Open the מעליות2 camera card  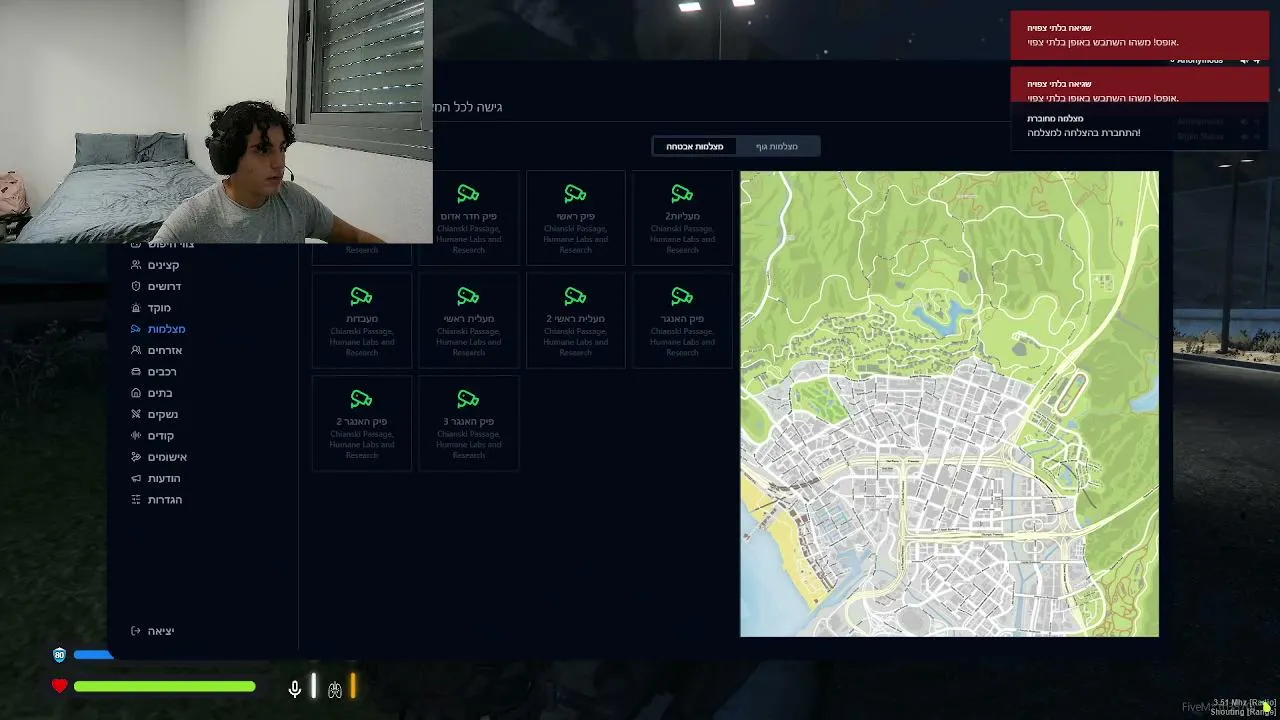682,217
